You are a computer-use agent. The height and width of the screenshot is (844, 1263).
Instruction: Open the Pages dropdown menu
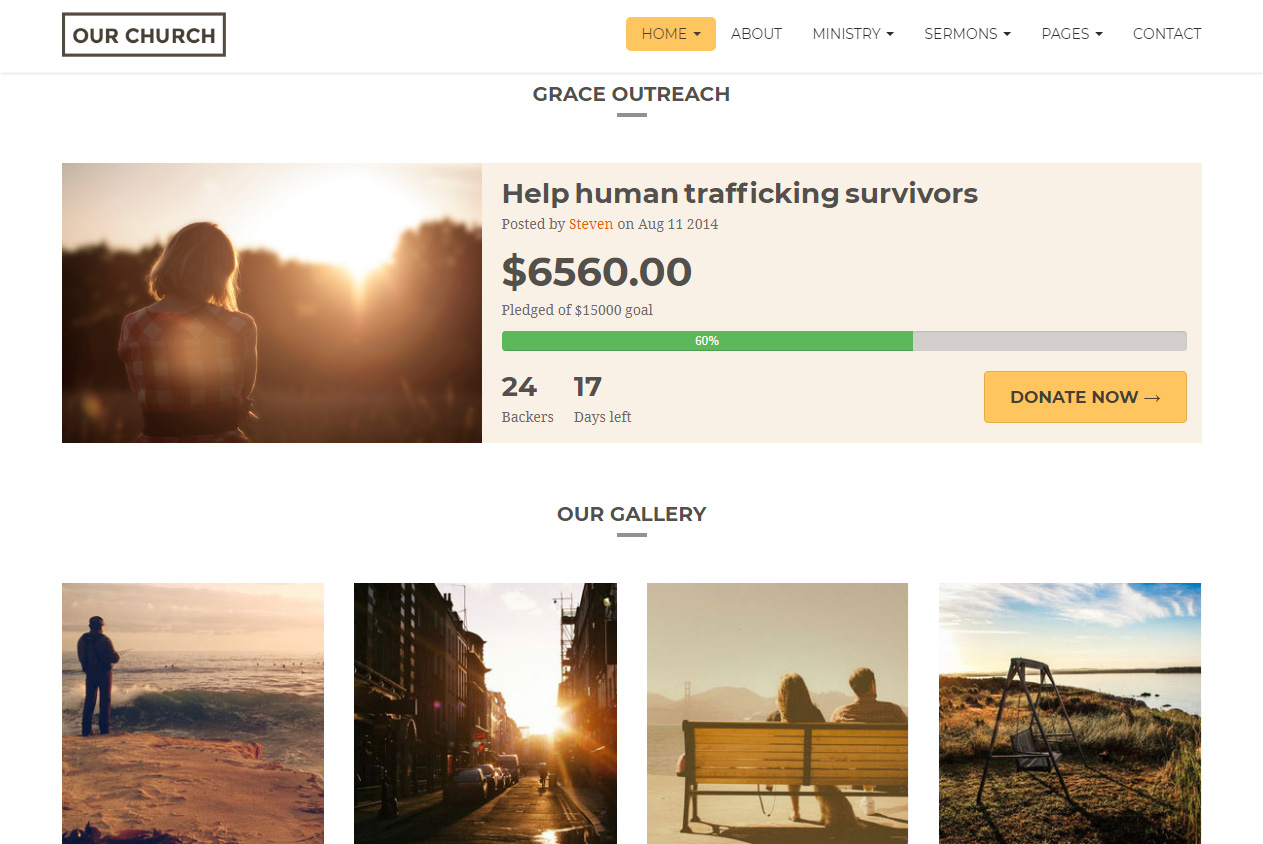pyautogui.click(x=1071, y=34)
